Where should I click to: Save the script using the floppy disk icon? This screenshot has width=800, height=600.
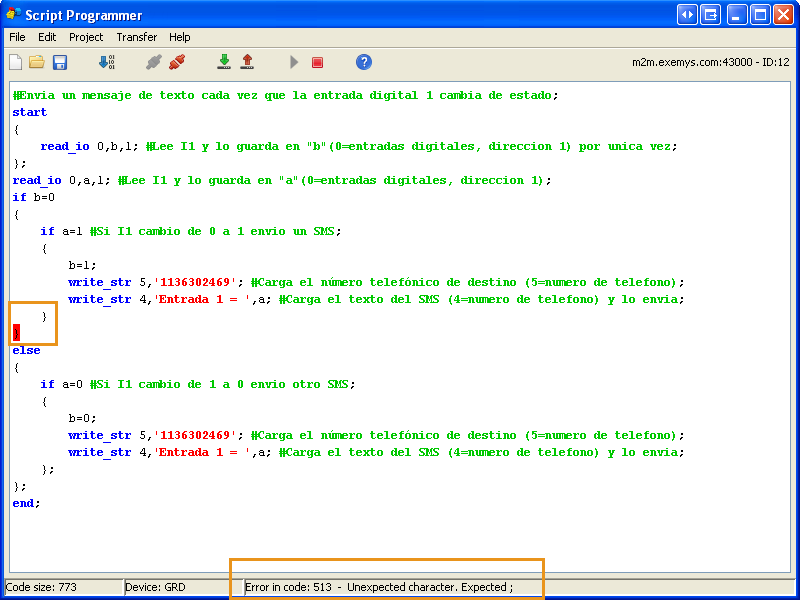click(x=60, y=62)
